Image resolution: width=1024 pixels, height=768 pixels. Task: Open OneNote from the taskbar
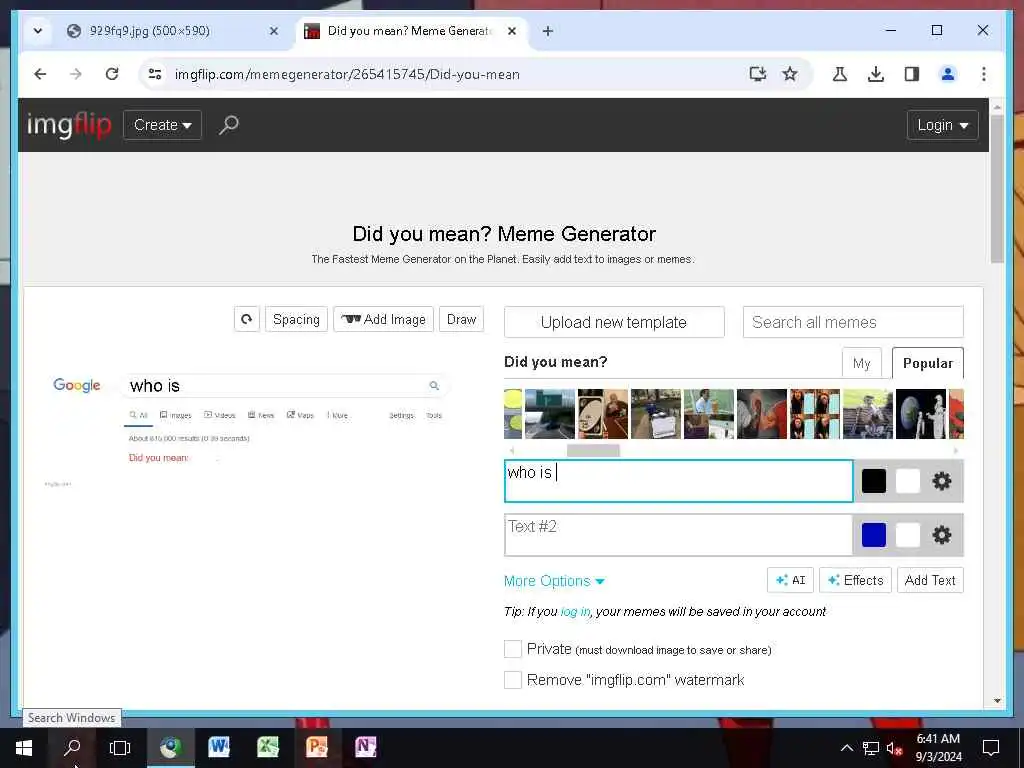tap(366, 747)
